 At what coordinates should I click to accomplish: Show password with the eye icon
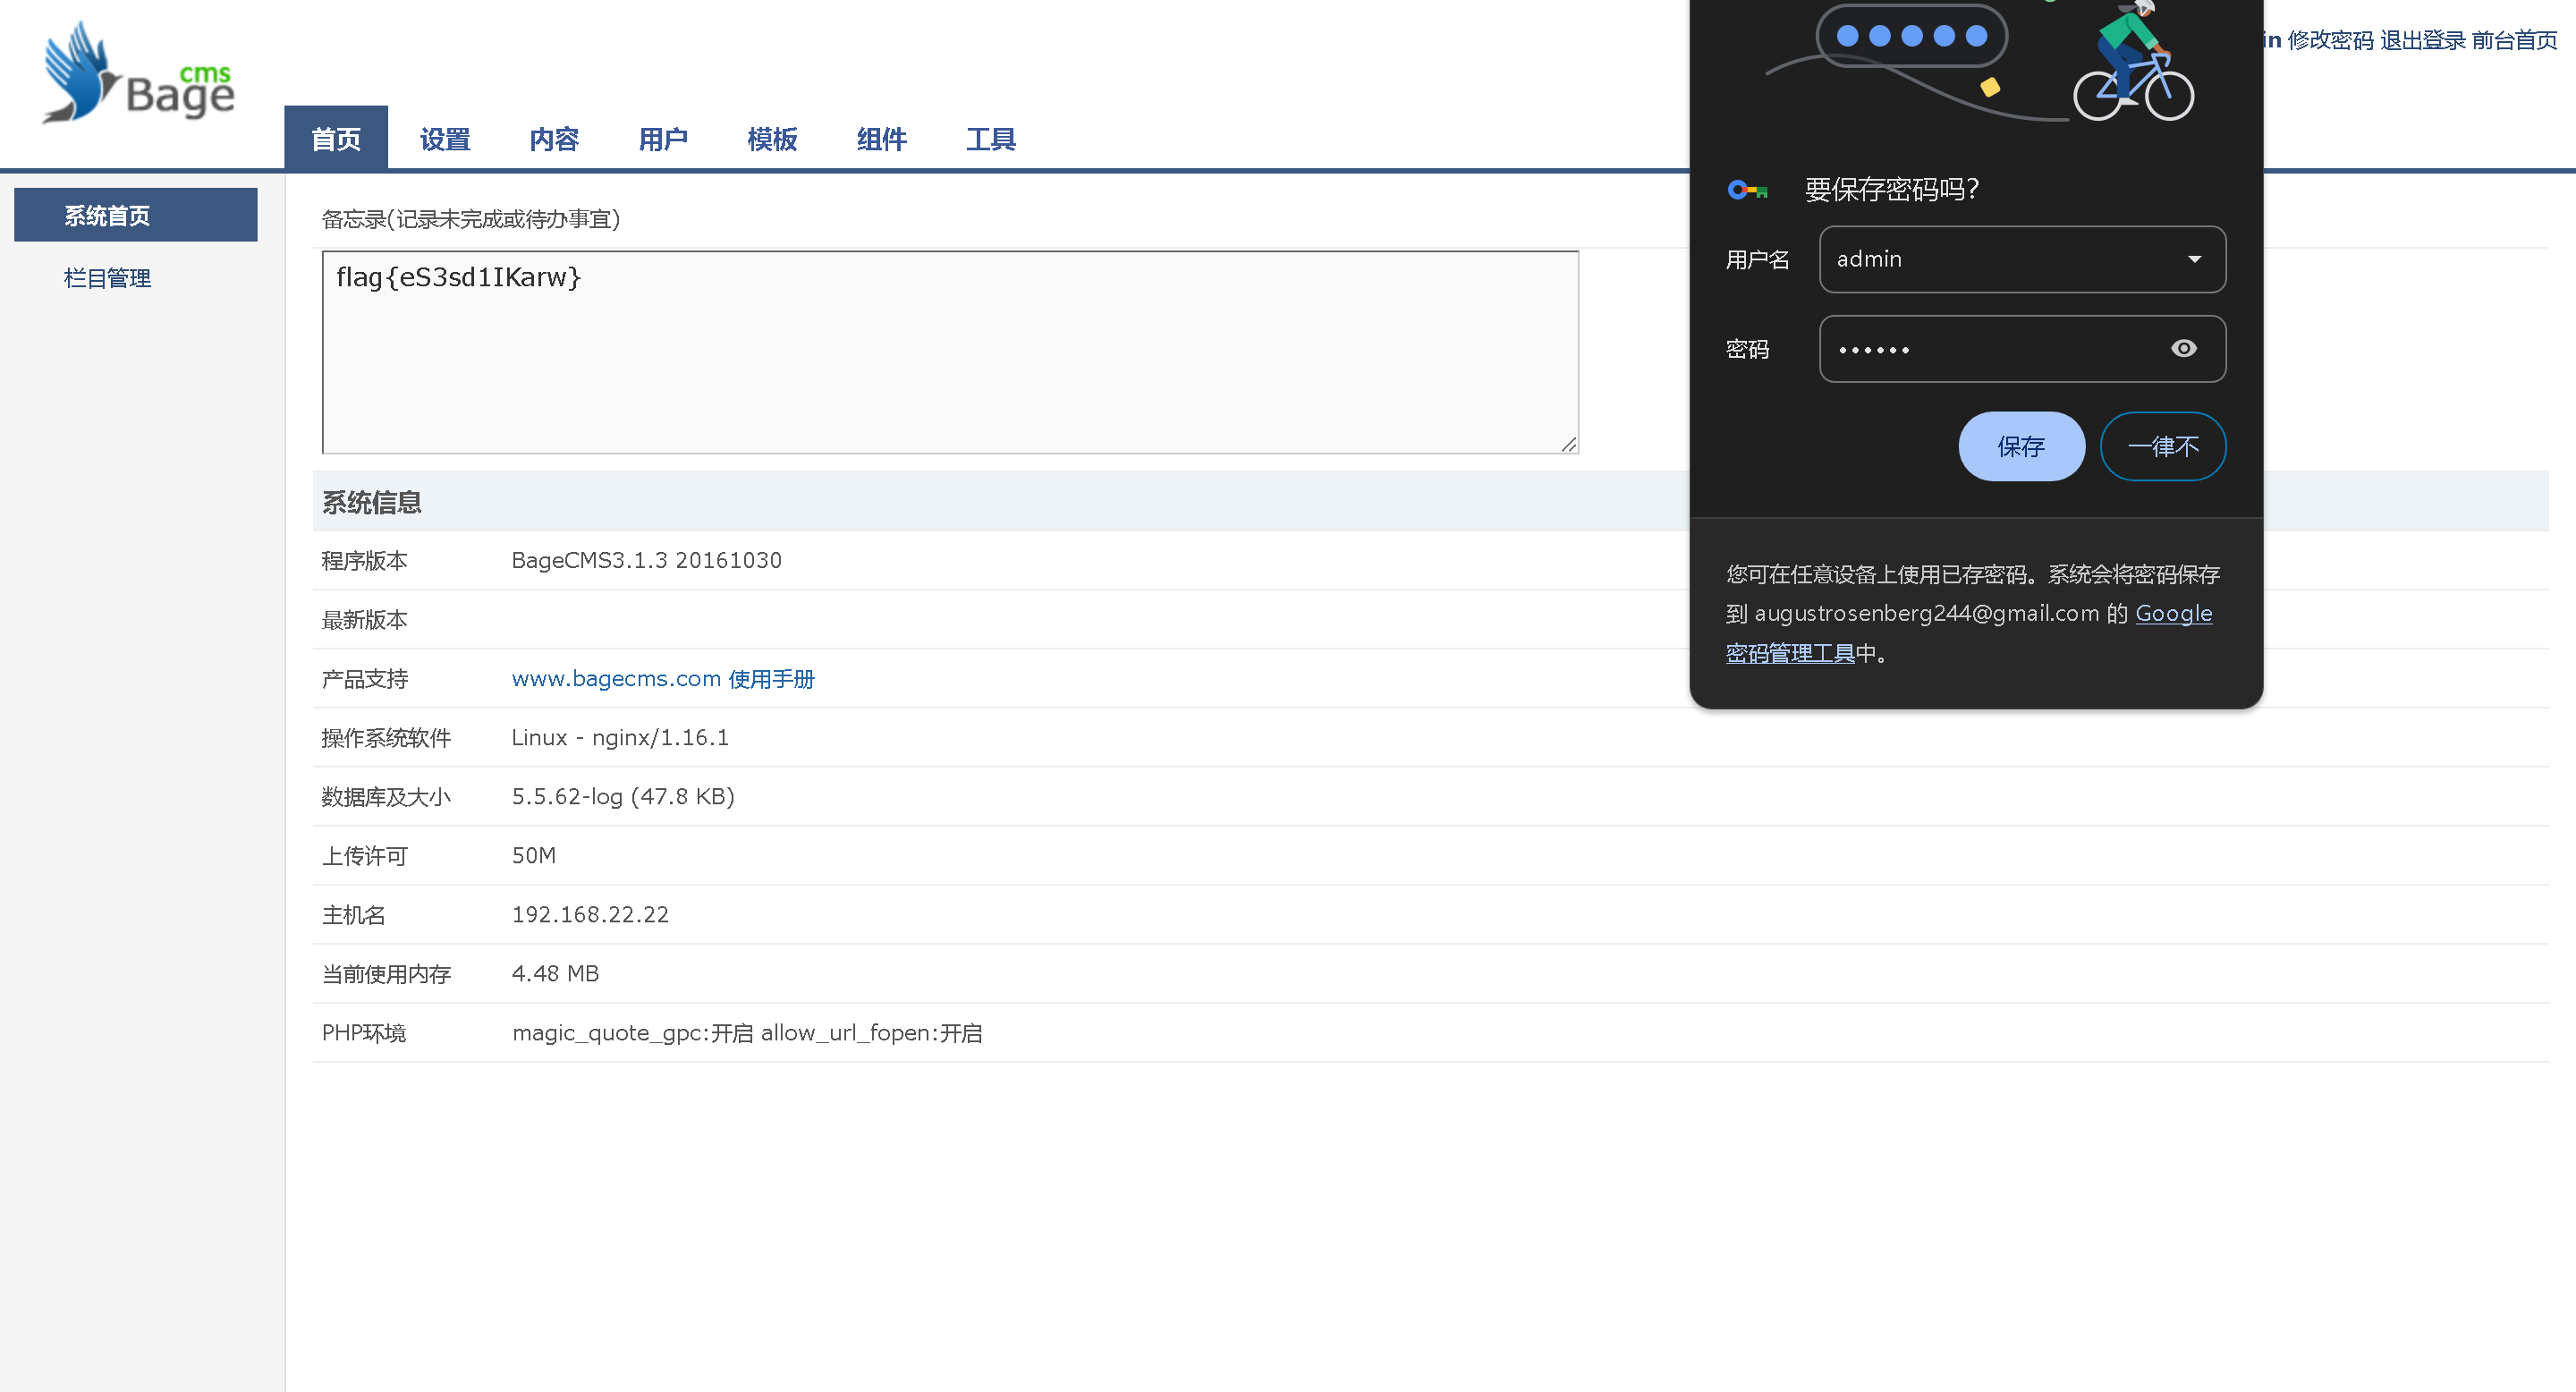coord(2183,349)
